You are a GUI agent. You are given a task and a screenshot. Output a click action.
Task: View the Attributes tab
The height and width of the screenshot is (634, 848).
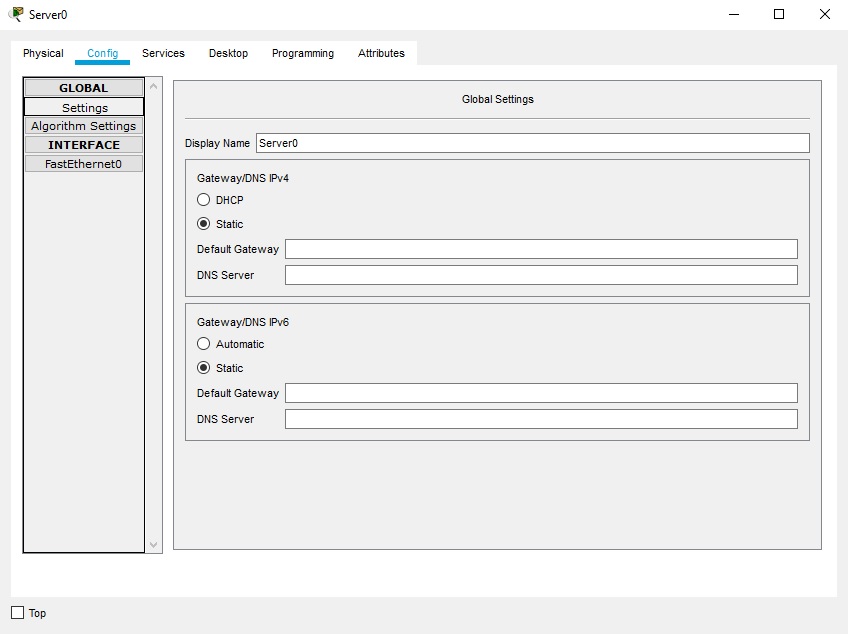click(381, 53)
